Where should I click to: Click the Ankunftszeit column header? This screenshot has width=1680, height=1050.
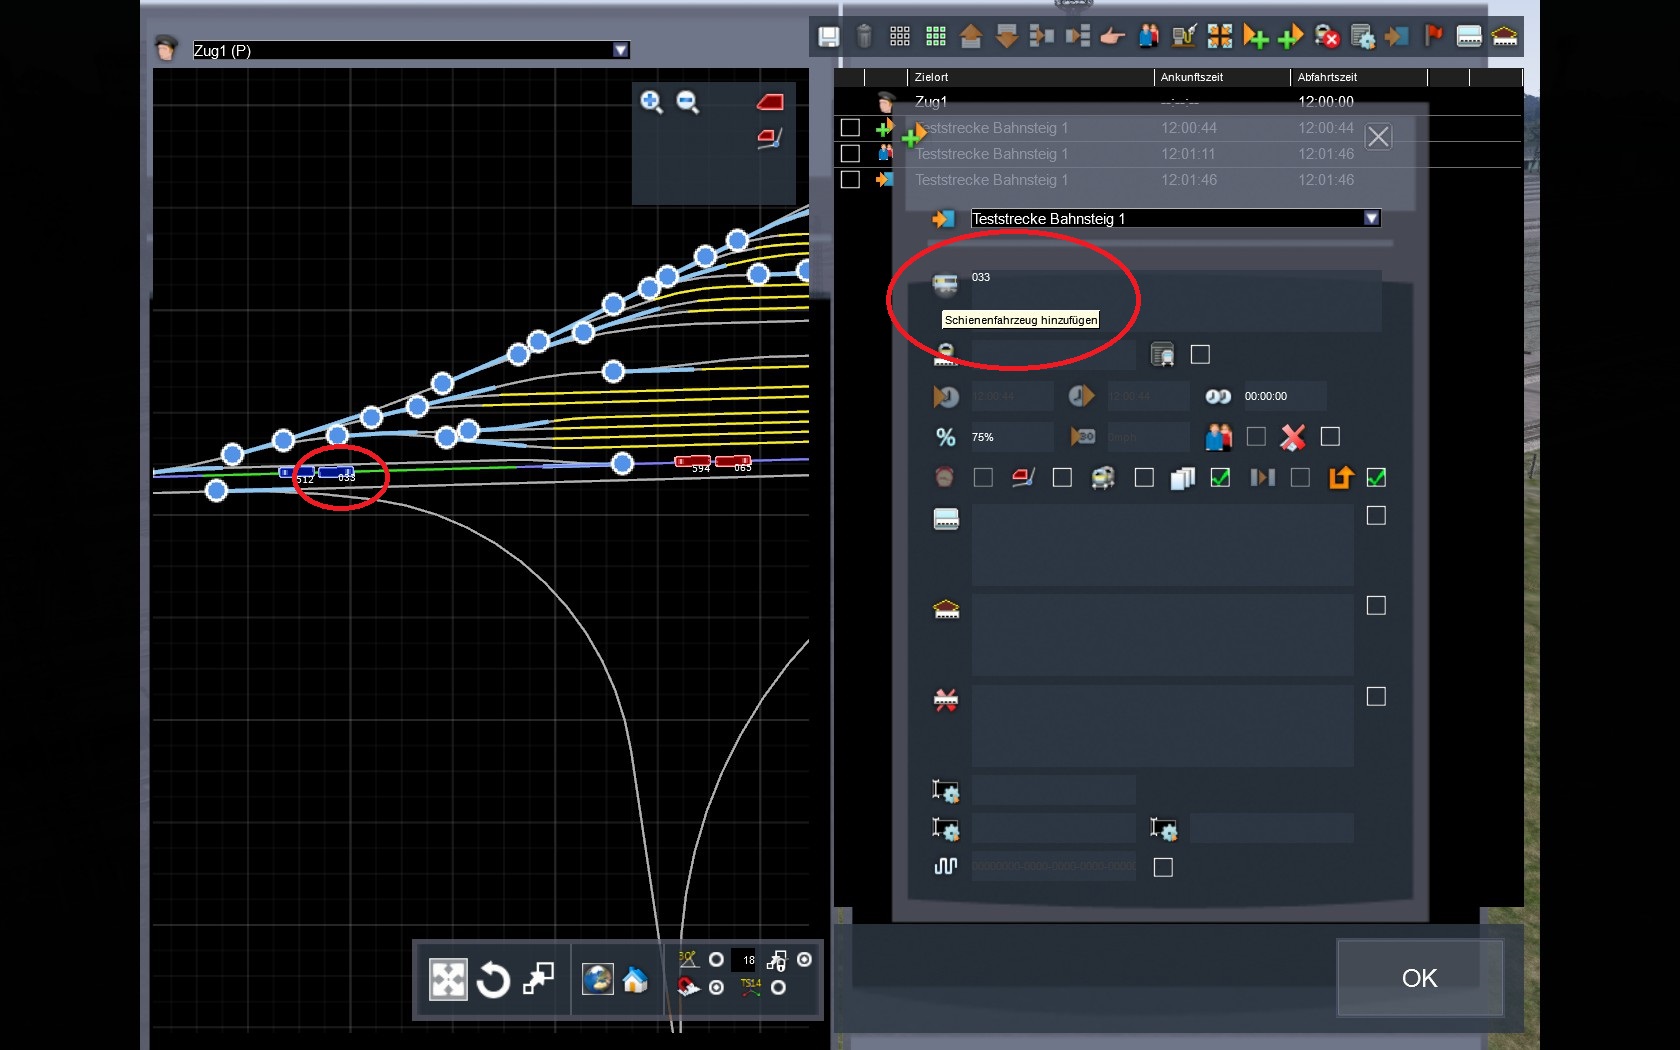[x=1191, y=77]
